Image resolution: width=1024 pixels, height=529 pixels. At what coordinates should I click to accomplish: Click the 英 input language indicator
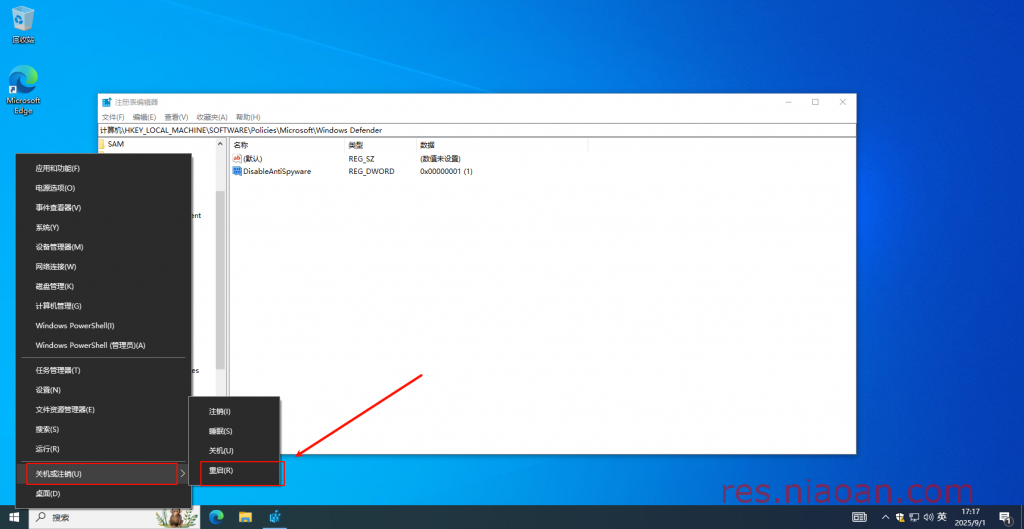942,517
